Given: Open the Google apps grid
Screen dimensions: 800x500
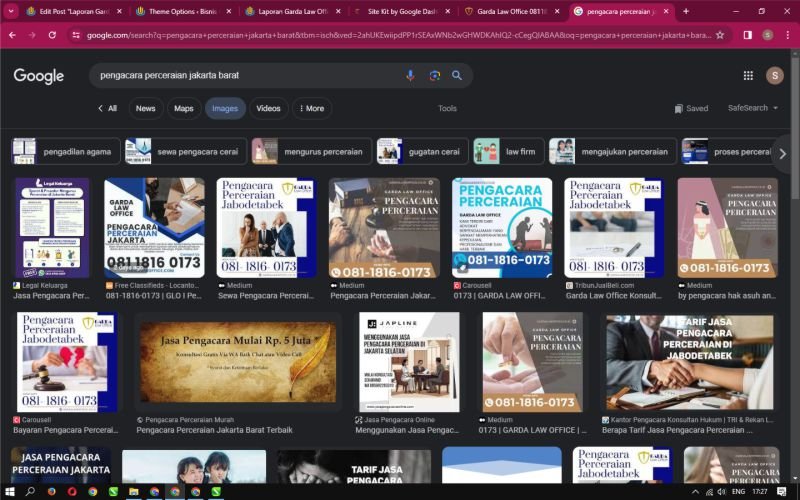Looking at the screenshot, I should [748, 75].
